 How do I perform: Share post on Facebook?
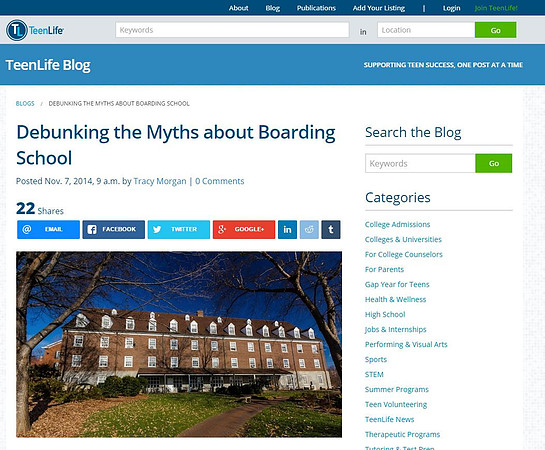point(114,229)
